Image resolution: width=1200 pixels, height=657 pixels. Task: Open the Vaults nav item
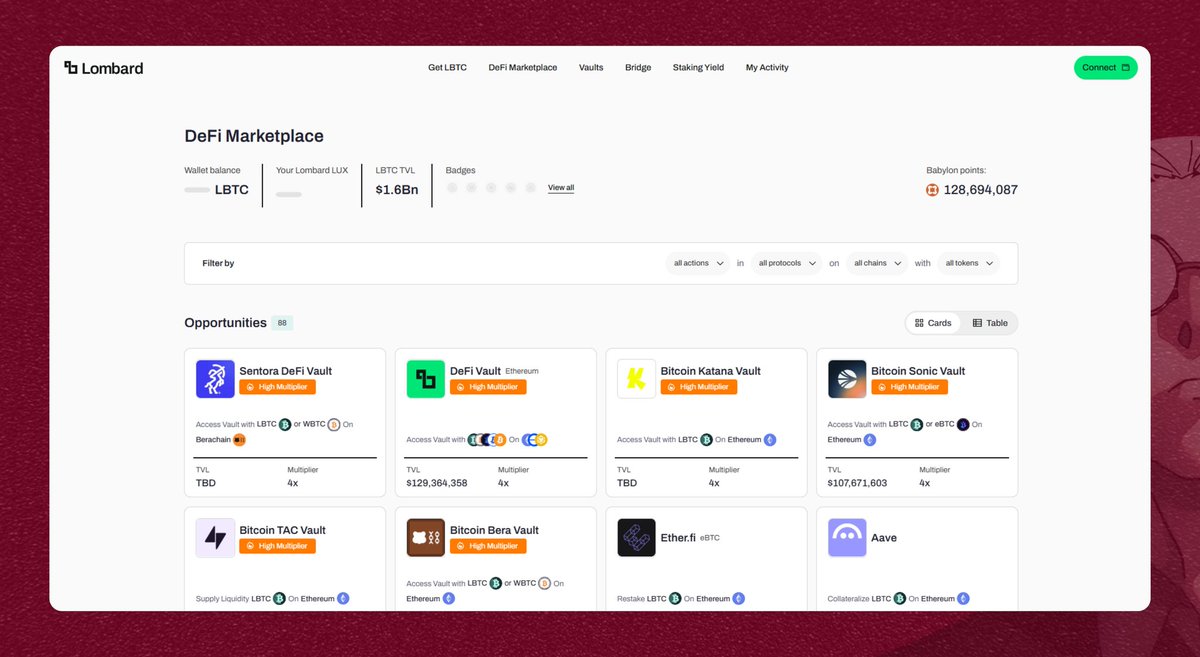(591, 68)
